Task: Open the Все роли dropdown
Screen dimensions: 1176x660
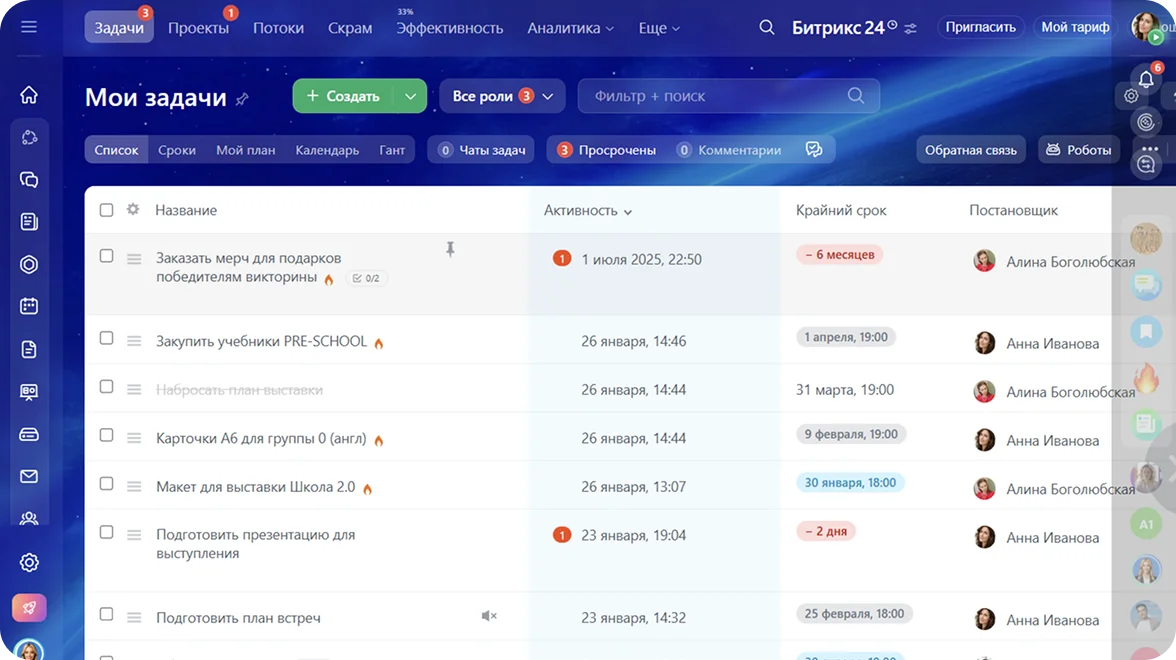Action: click(x=502, y=95)
